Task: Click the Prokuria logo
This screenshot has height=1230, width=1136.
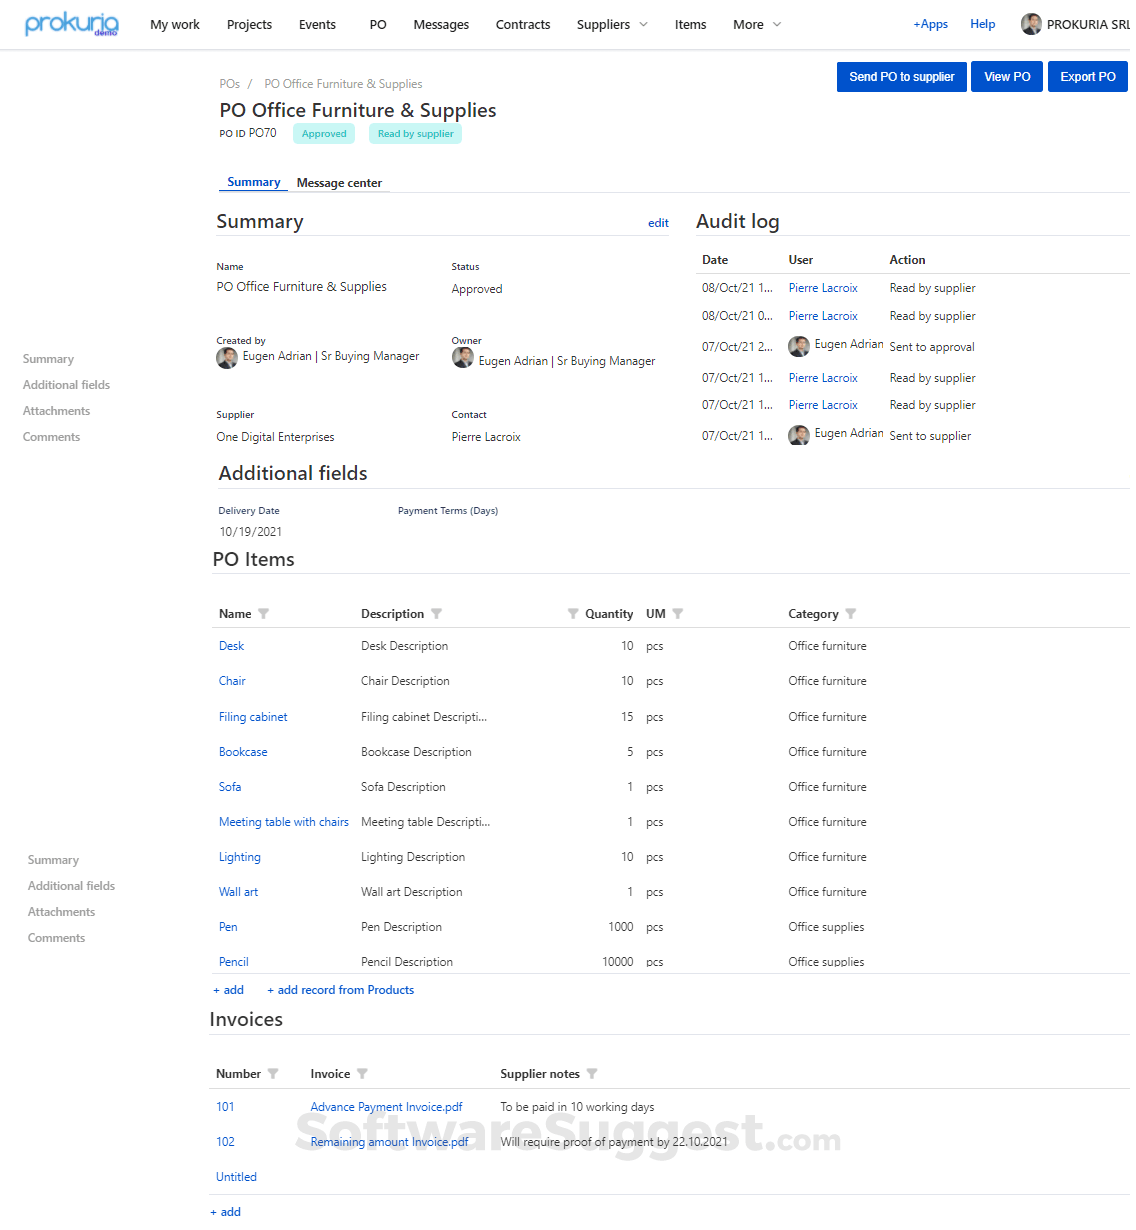Action: click(x=71, y=24)
